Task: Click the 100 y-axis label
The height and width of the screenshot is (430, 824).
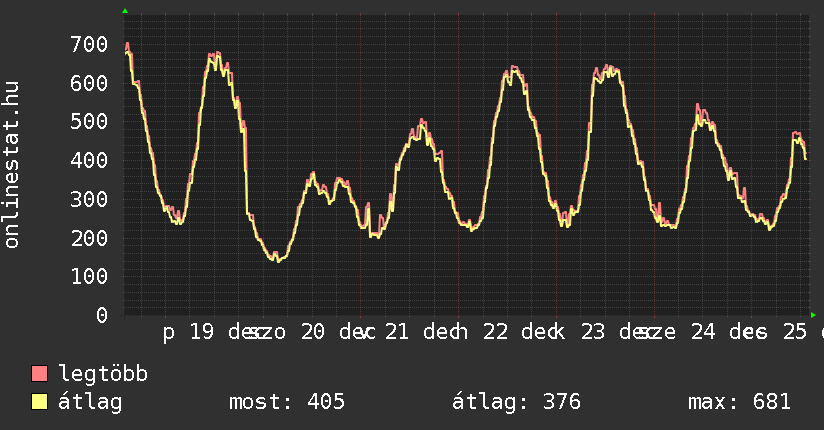Action: pyautogui.click(x=88, y=277)
